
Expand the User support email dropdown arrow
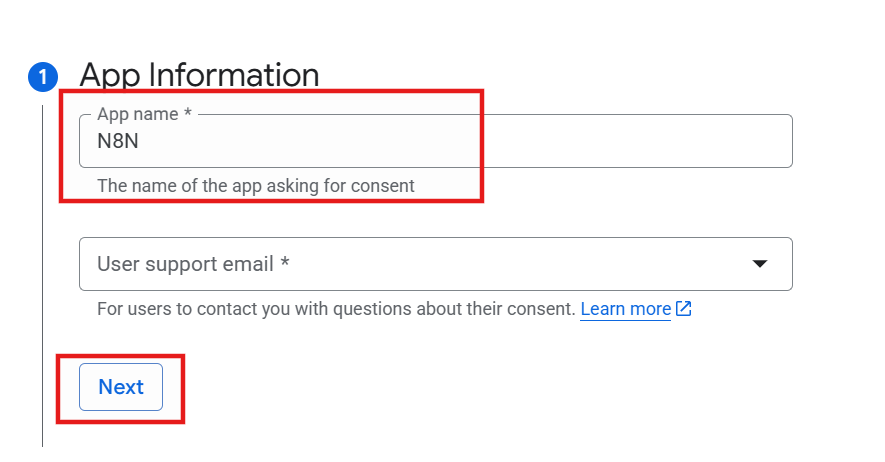(x=760, y=264)
